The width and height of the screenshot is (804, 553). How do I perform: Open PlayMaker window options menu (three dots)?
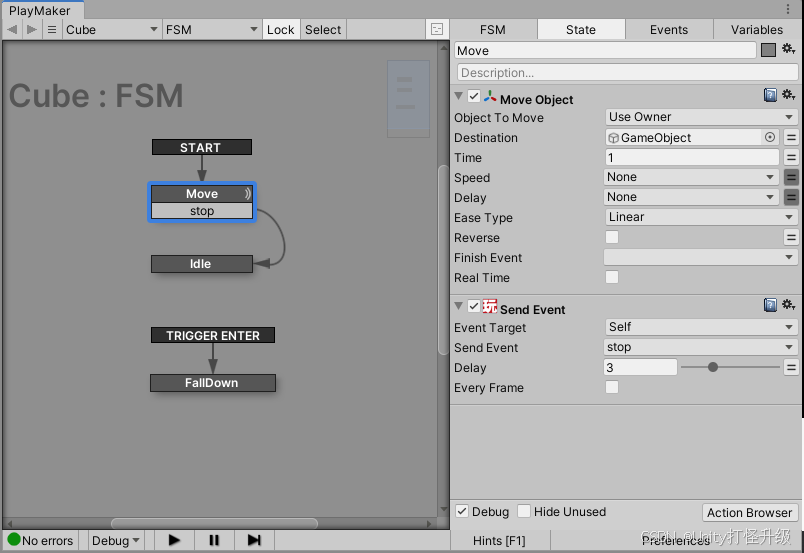click(788, 9)
